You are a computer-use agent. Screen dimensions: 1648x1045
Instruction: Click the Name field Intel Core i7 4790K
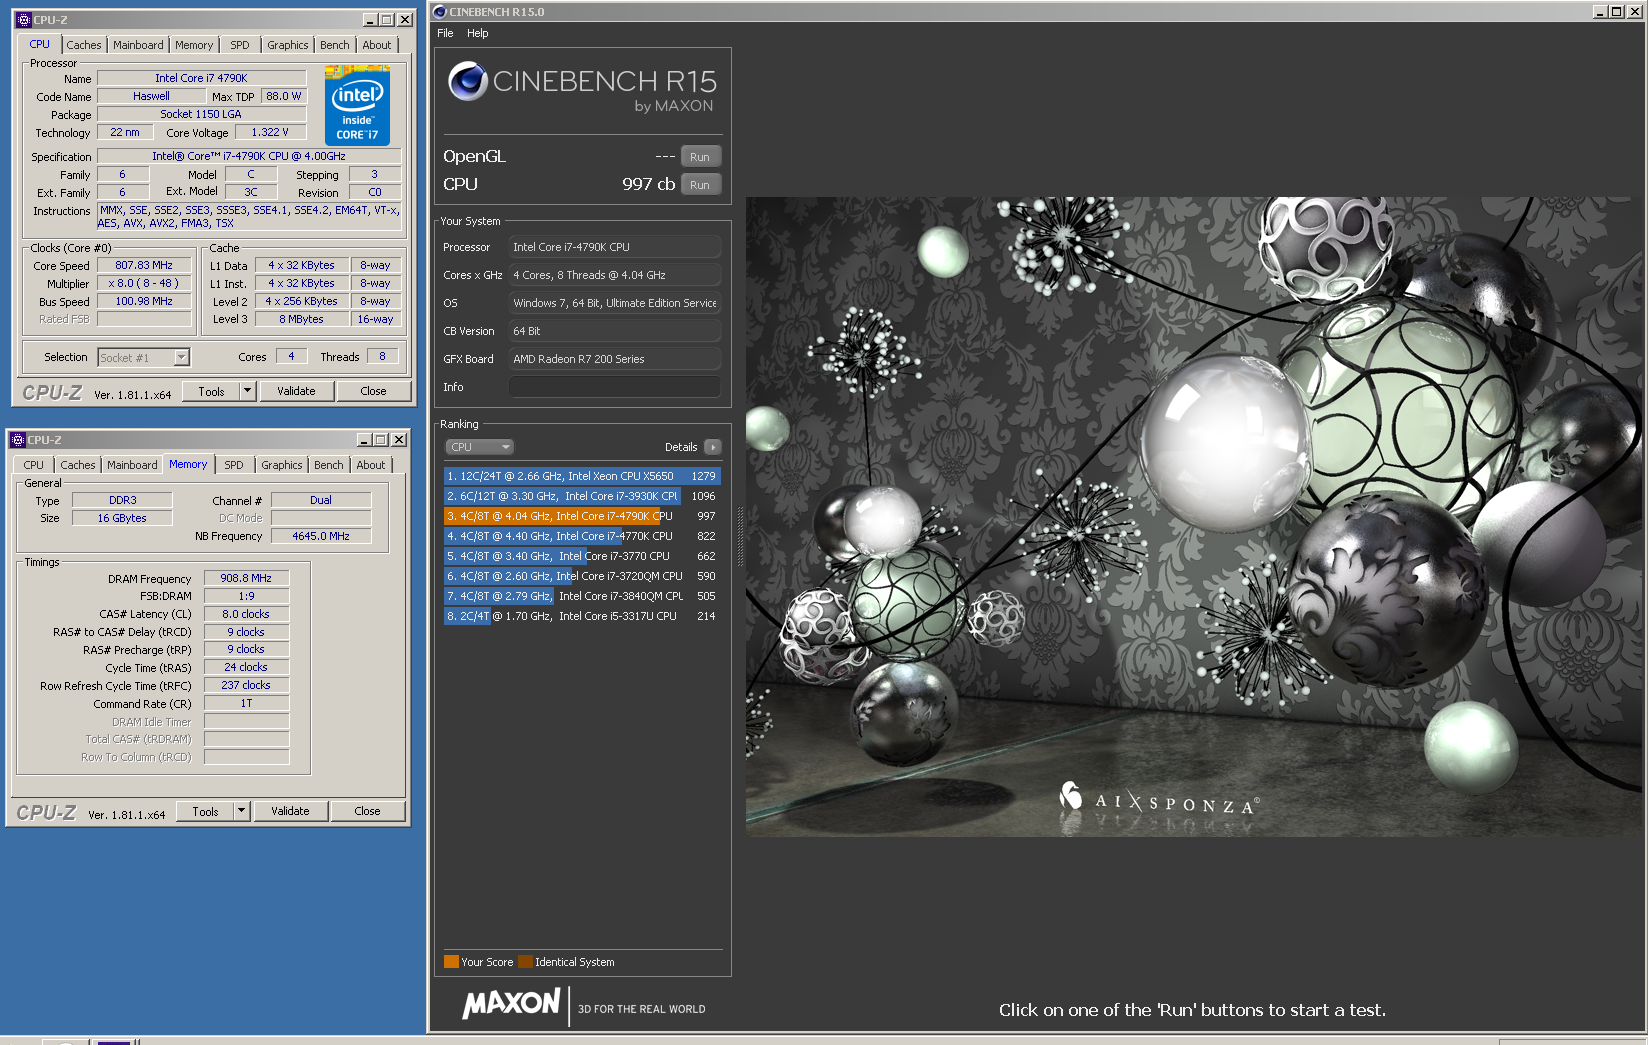[201, 78]
